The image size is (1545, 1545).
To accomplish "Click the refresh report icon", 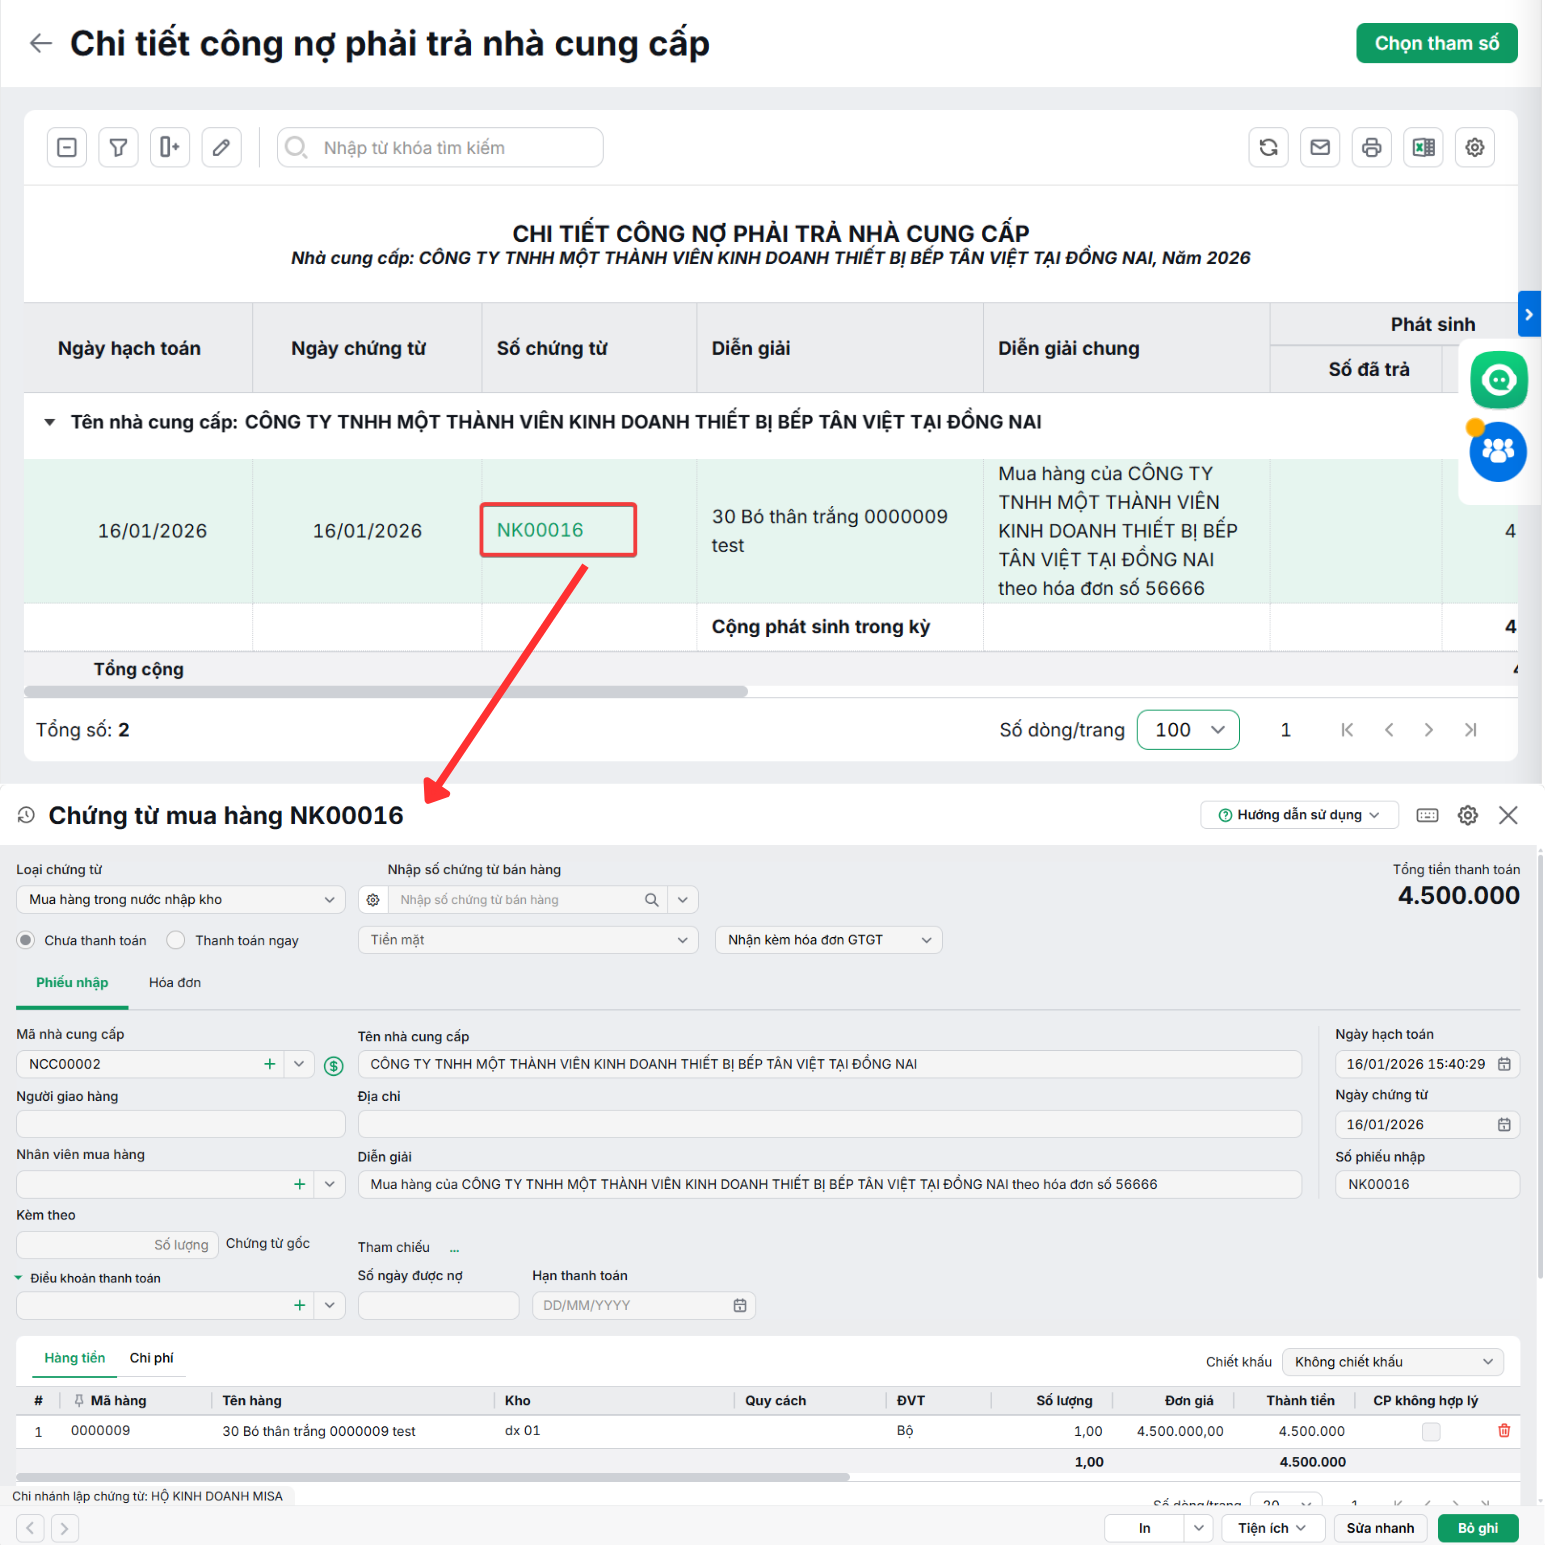I will pos(1269,148).
